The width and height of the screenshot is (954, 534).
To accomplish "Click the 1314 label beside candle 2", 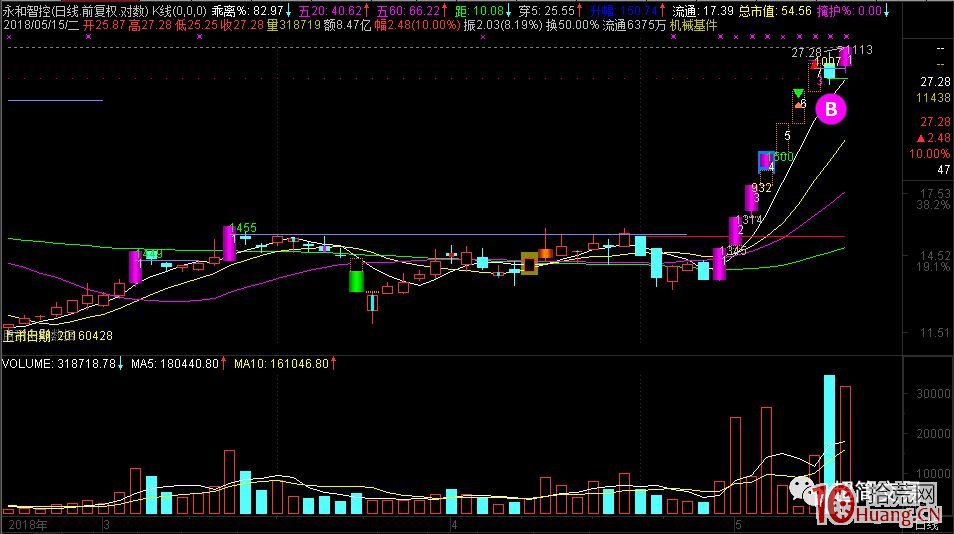I will pos(748,220).
